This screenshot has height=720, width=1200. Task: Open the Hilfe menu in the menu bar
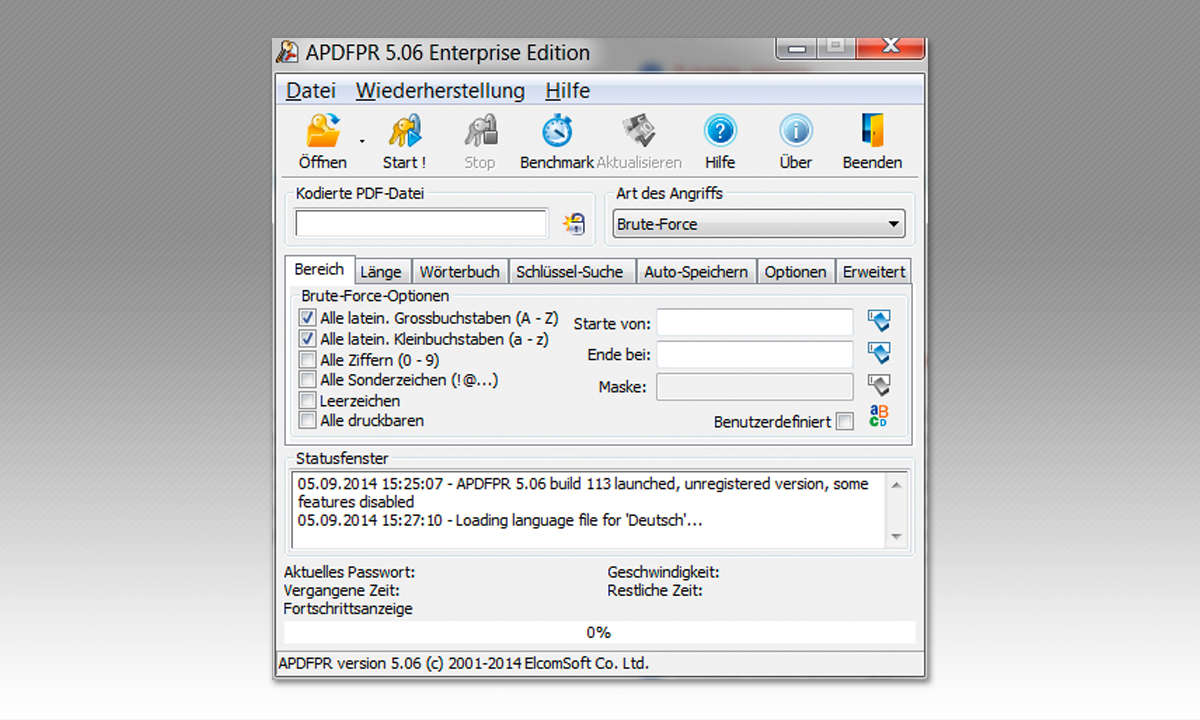tap(568, 91)
